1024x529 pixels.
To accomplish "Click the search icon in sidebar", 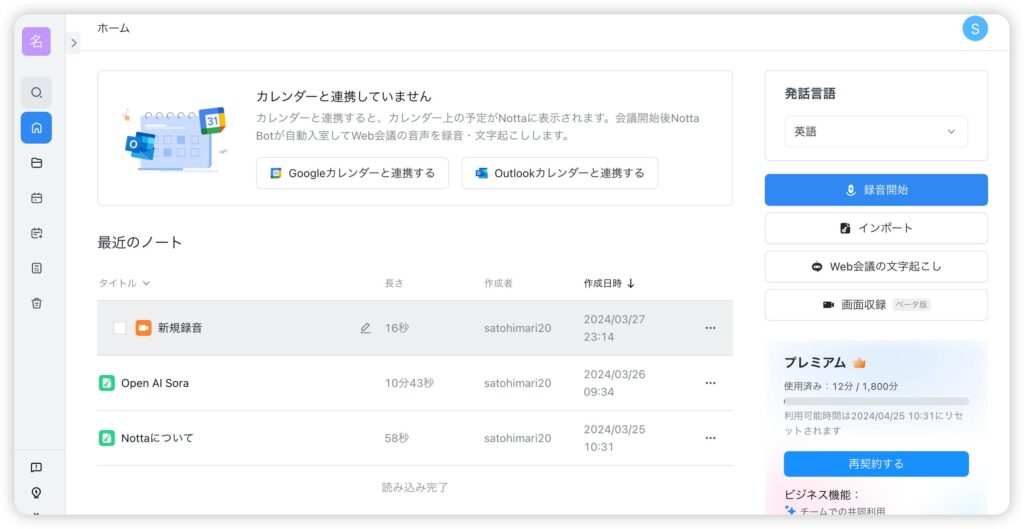I will point(36,93).
